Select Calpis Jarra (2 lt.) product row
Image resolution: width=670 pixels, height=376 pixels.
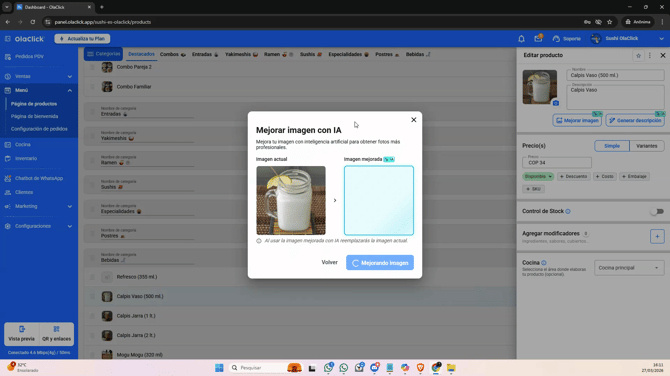(x=299, y=335)
